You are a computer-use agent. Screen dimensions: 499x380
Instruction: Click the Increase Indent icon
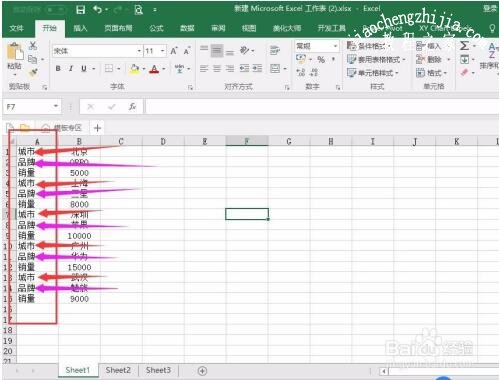pyautogui.click(x=257, y=69)
